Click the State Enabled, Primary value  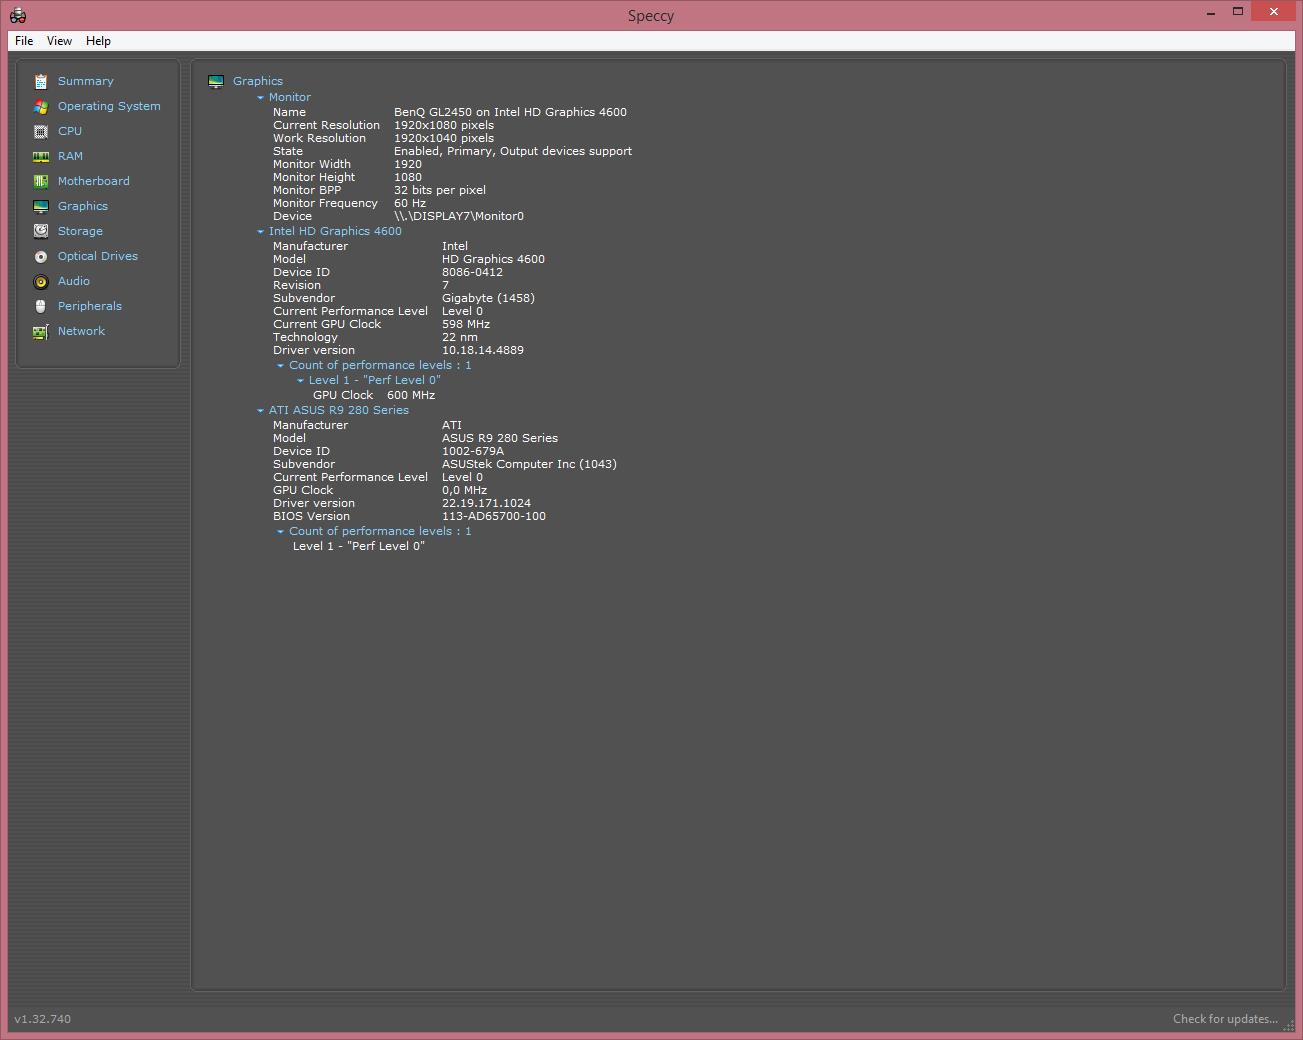(x=513, y=151)
